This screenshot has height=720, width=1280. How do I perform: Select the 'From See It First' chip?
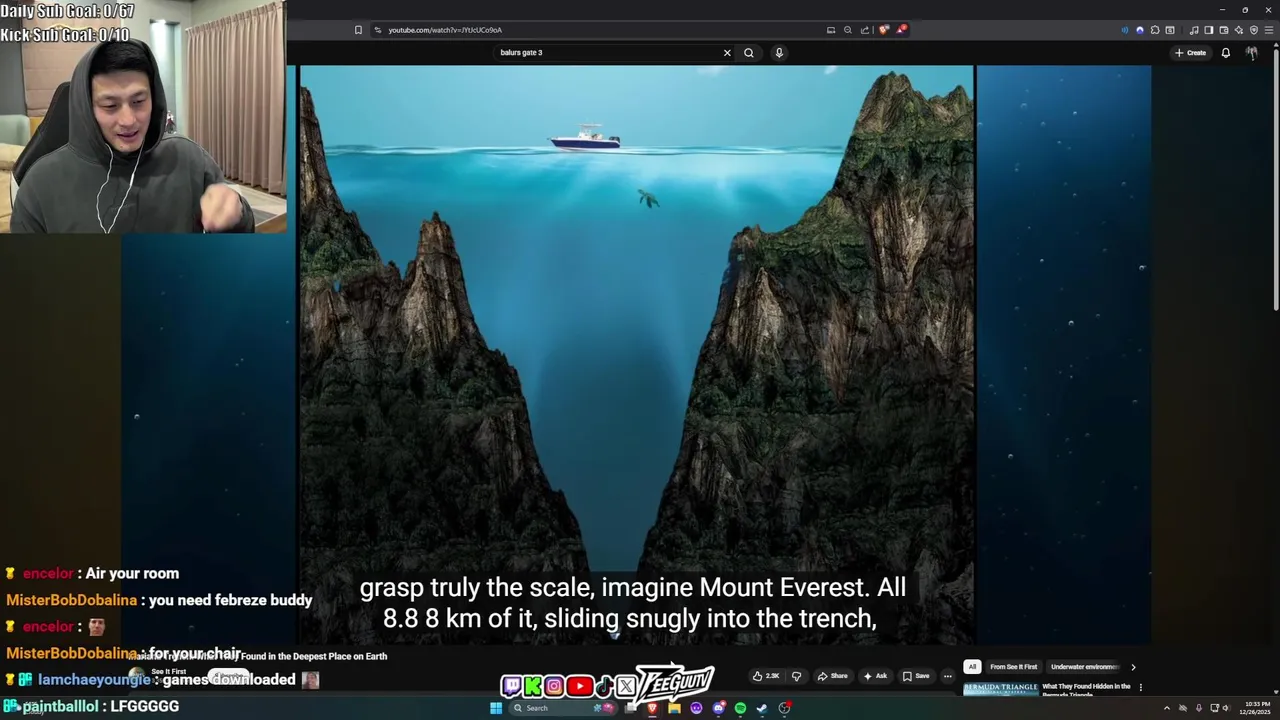(x=1013, y=667)
